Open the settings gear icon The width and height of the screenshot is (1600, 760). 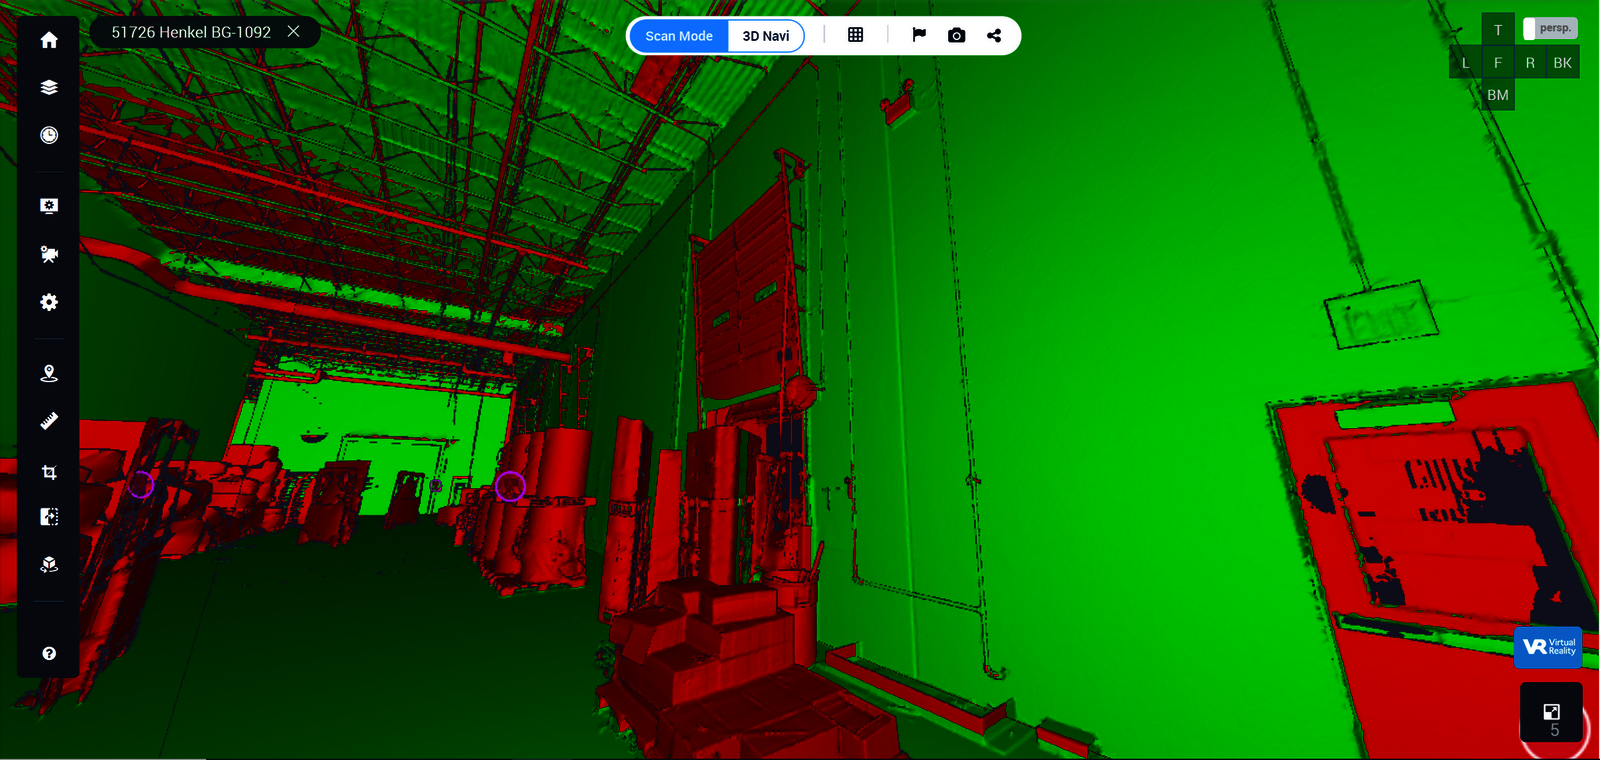(49, 302)
